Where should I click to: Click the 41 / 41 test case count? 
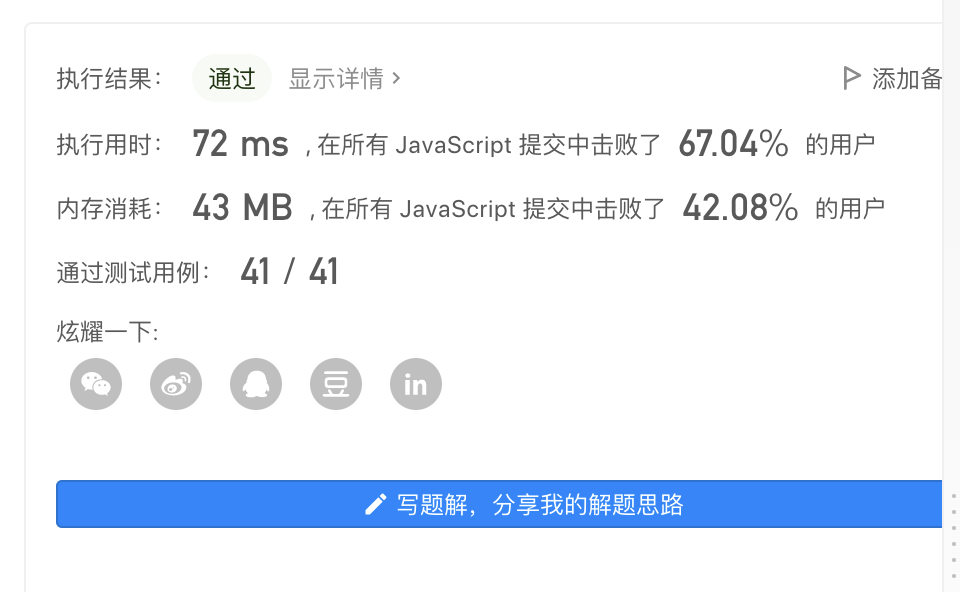290,270
